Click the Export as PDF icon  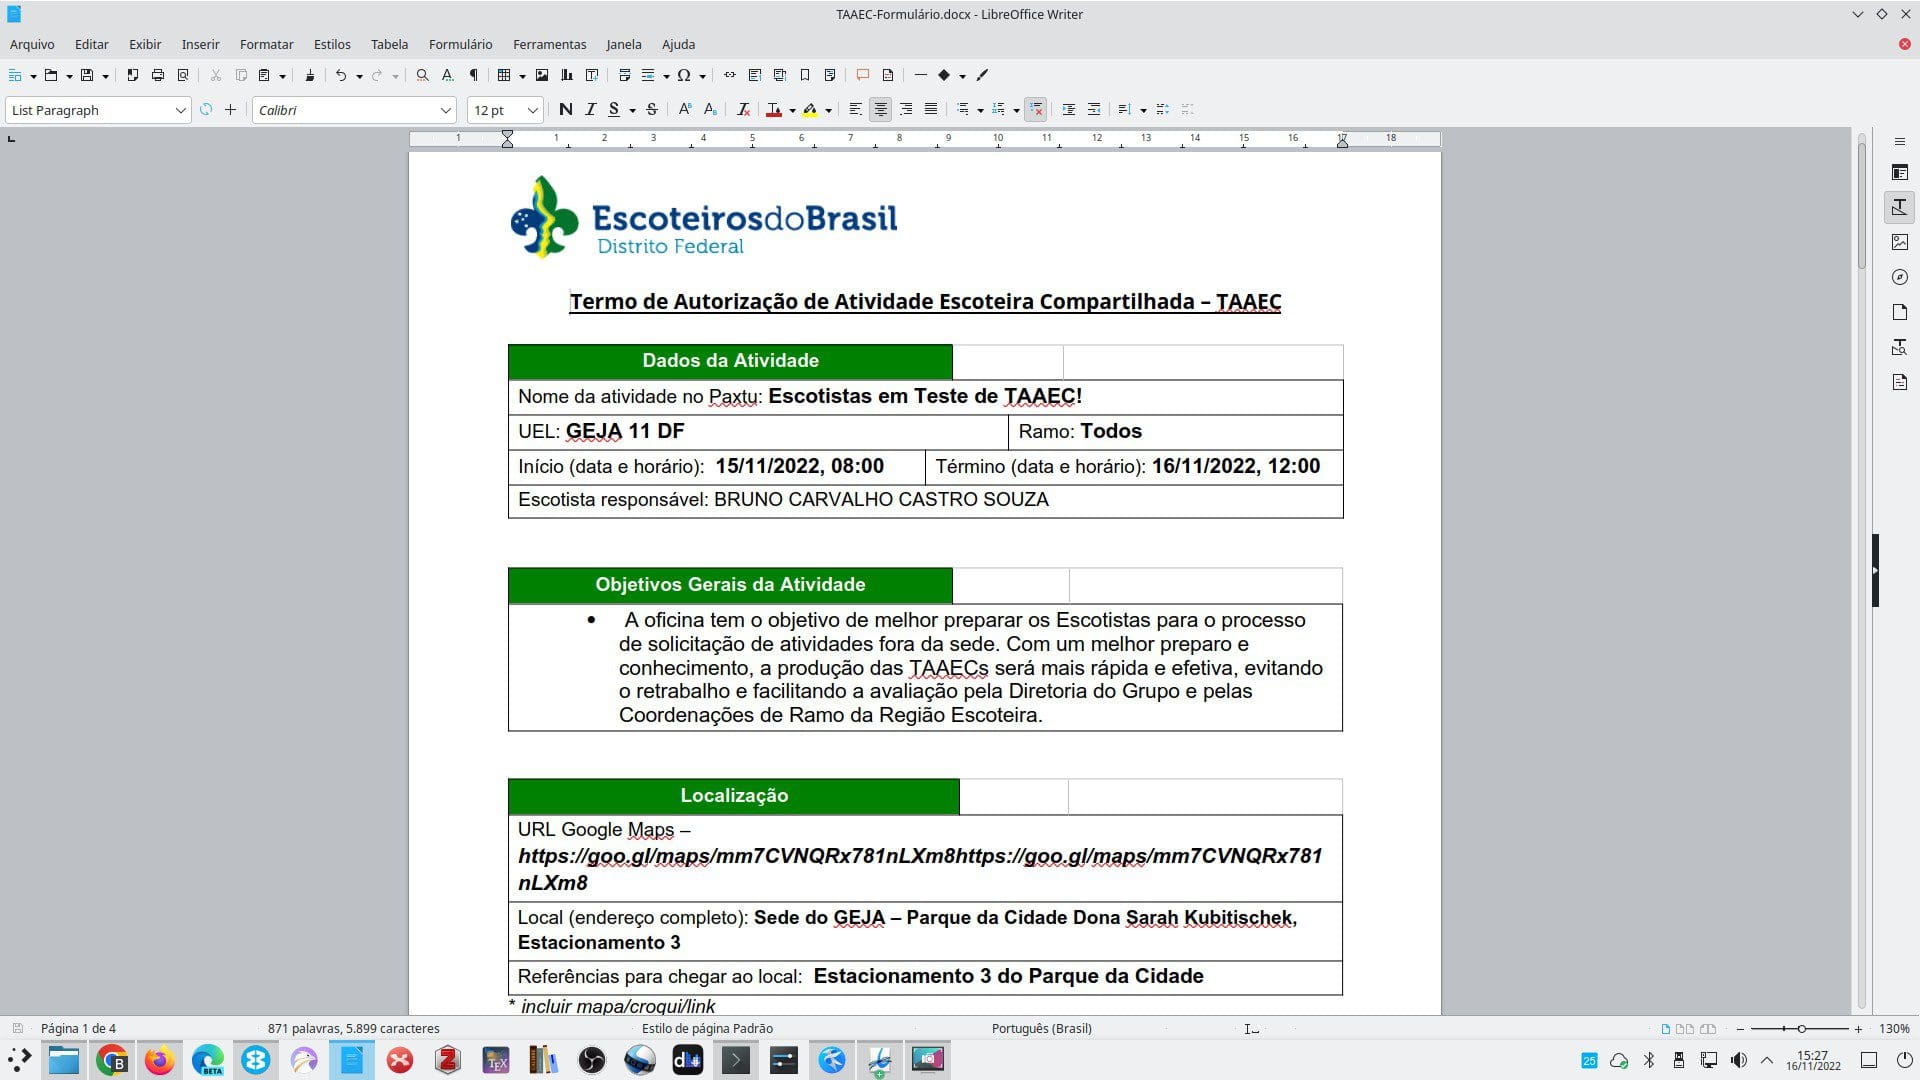click(132, 75)
